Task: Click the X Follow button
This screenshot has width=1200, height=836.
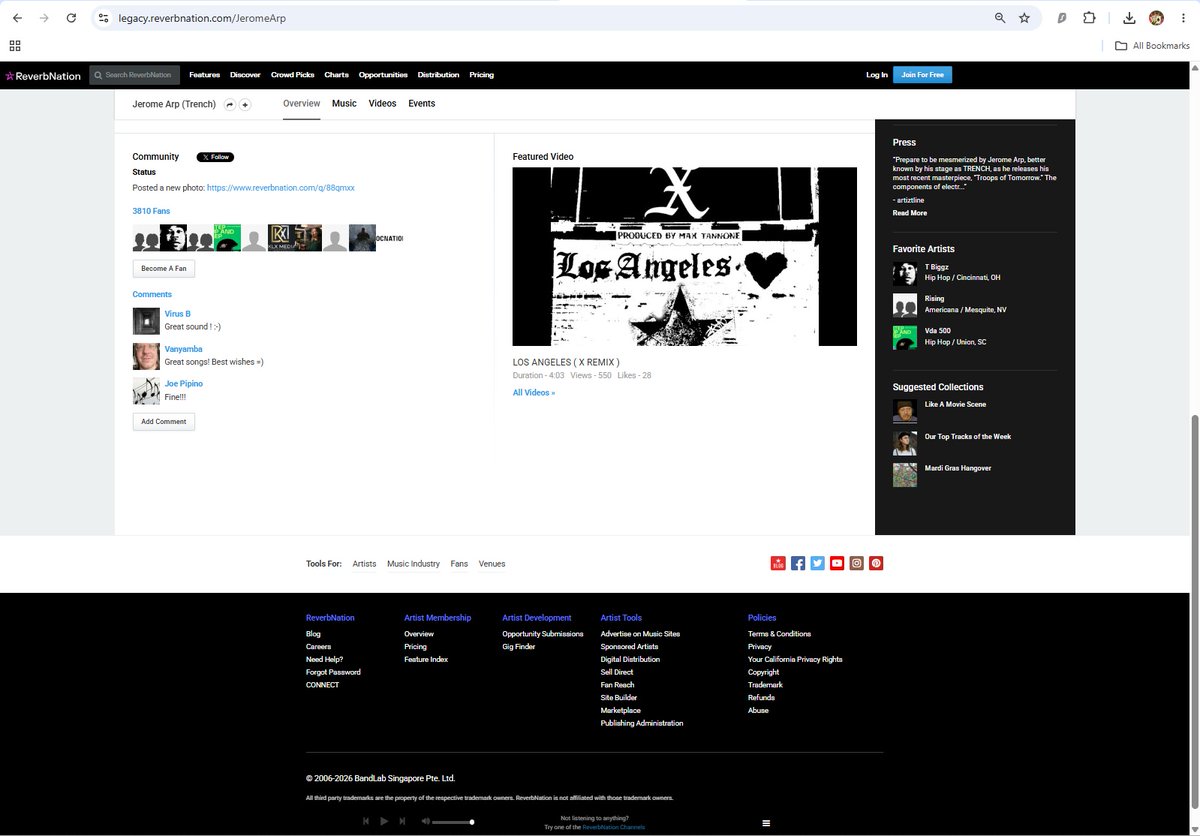Action: (215, 157)
